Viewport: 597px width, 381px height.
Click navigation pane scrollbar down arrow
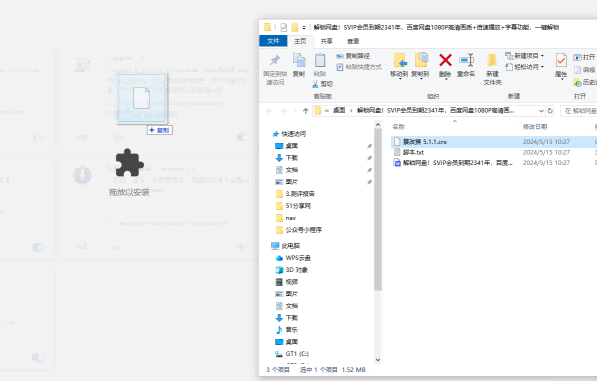click(378, 360)
